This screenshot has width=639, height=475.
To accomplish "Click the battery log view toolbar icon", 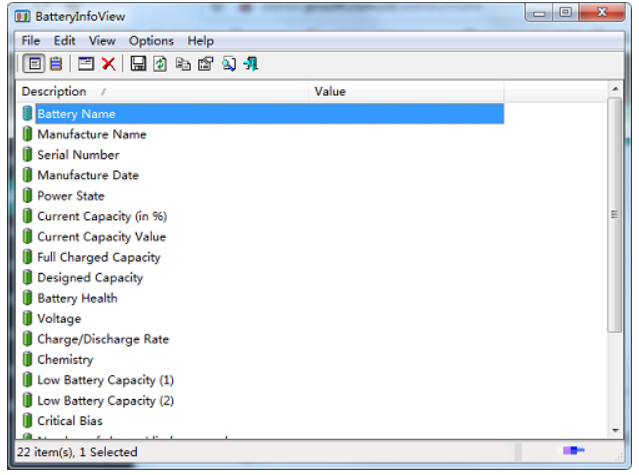I will [x=55, y=64].
